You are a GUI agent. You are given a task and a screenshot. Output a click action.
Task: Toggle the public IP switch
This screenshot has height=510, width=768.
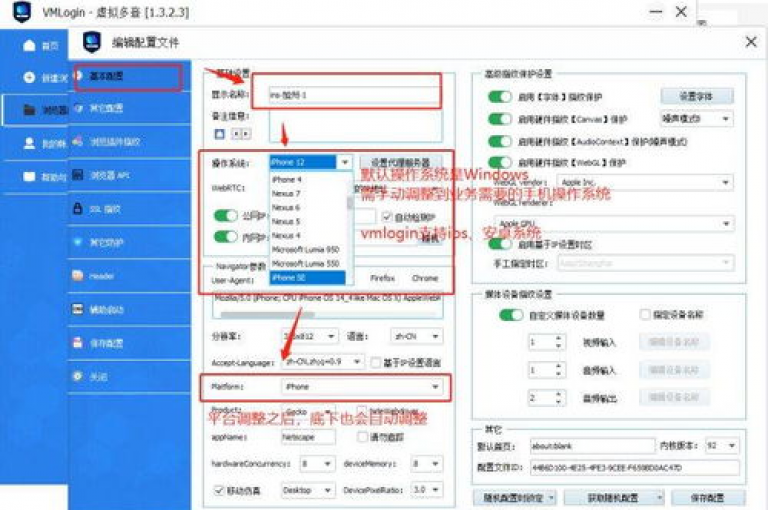tap(225, 216)
